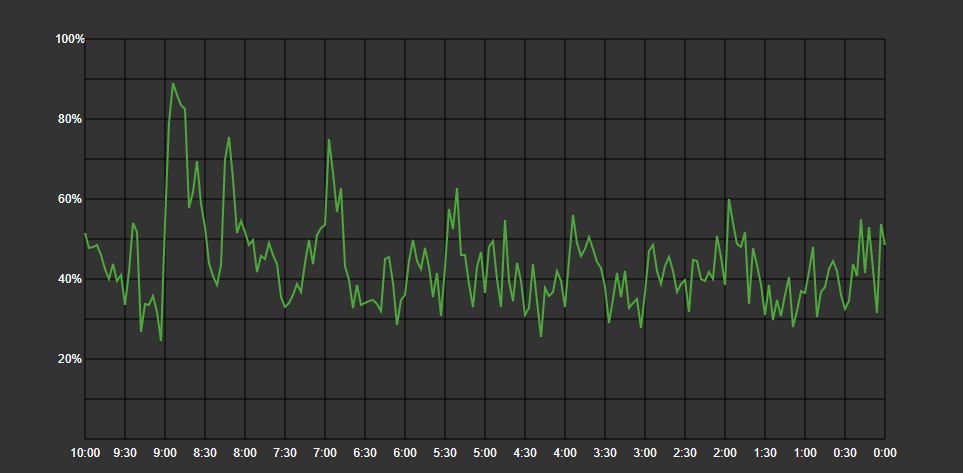Select the 4:00 time axis label
Viewport: 963px width, 473px height.
565,453
